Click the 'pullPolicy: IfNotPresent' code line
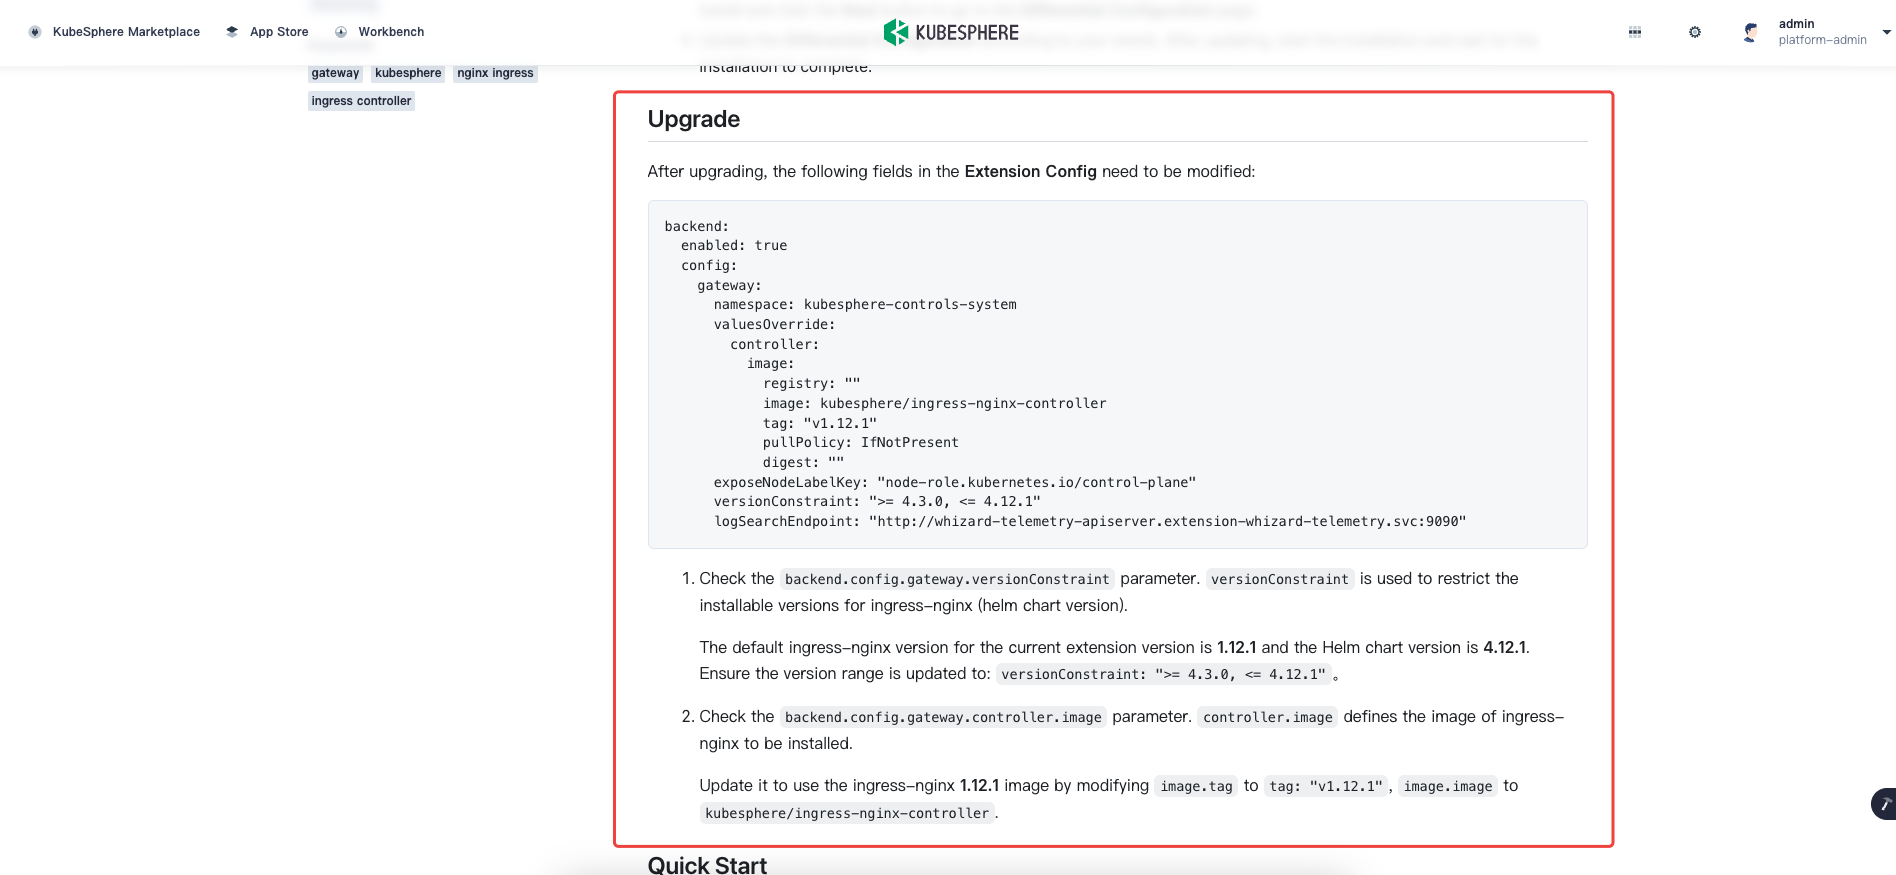The image size is (1896, 875). pos(860,443)
